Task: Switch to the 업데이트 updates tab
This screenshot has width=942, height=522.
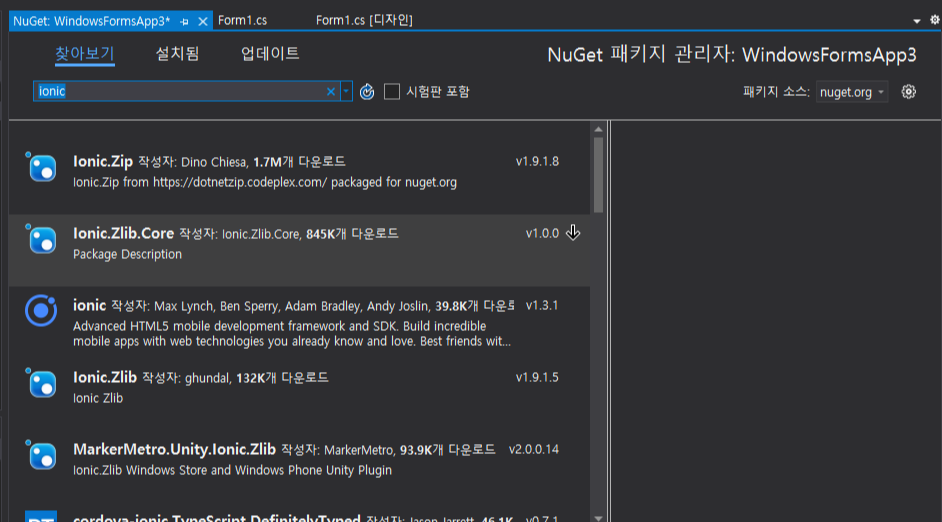Action: 270,54
